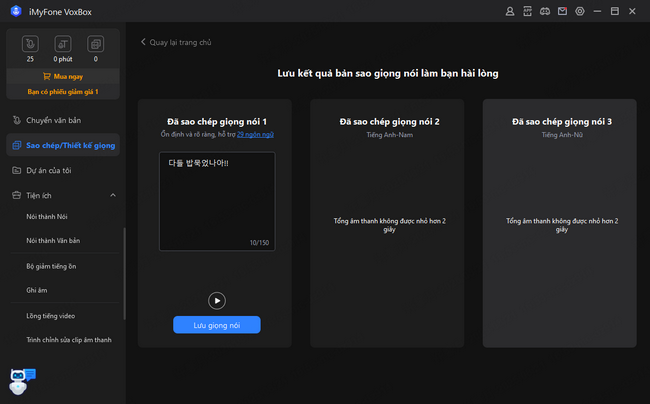The width and height of the screenshot is (650, 404).
Task: Click the speech-to-text minutes icon above 0 phút
Action: tap(63, 44)
